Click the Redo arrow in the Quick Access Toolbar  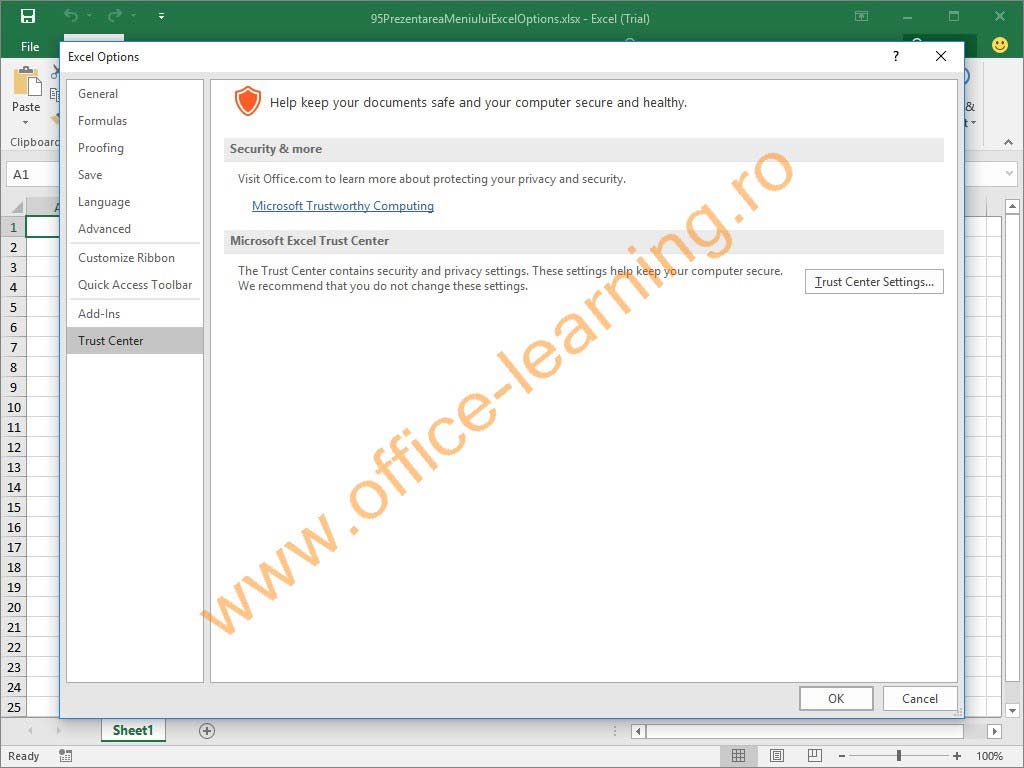114,16
